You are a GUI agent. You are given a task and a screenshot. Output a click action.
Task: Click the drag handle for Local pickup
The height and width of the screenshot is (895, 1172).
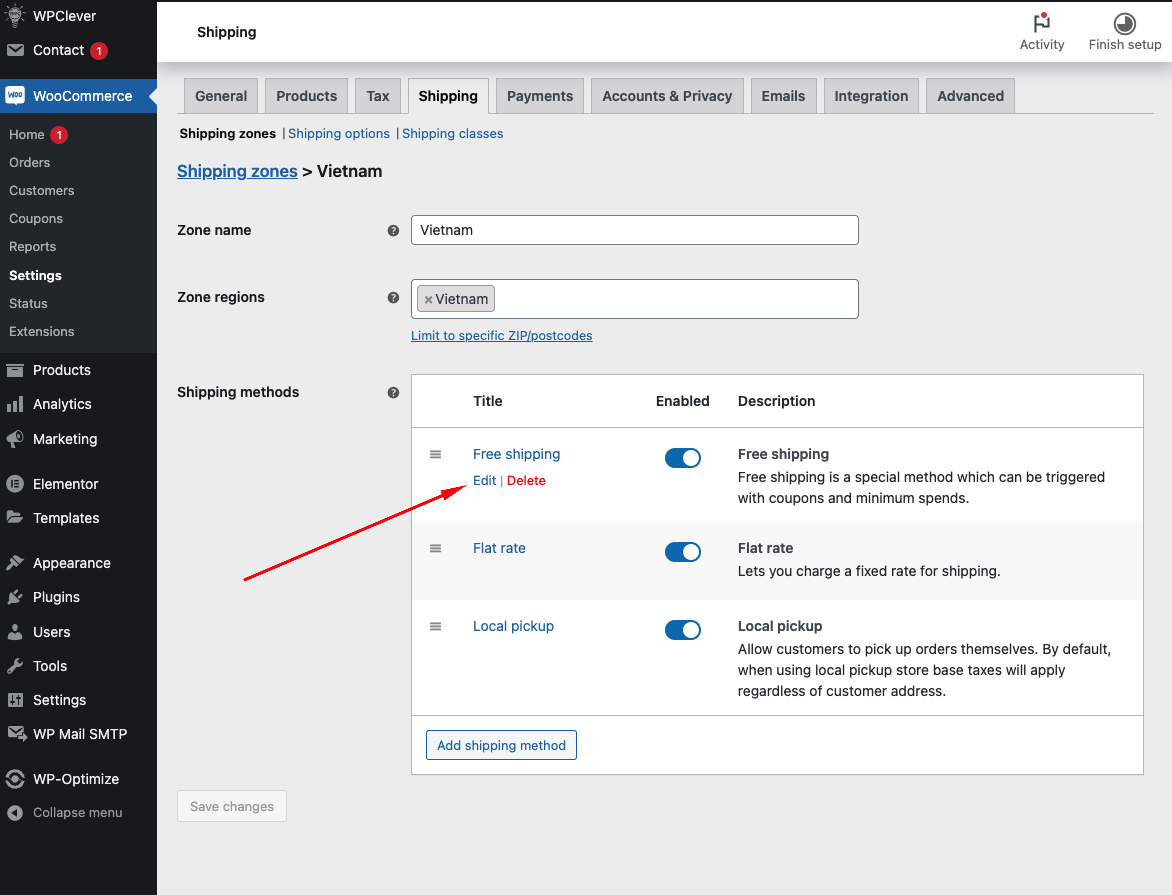pos(435,626)
